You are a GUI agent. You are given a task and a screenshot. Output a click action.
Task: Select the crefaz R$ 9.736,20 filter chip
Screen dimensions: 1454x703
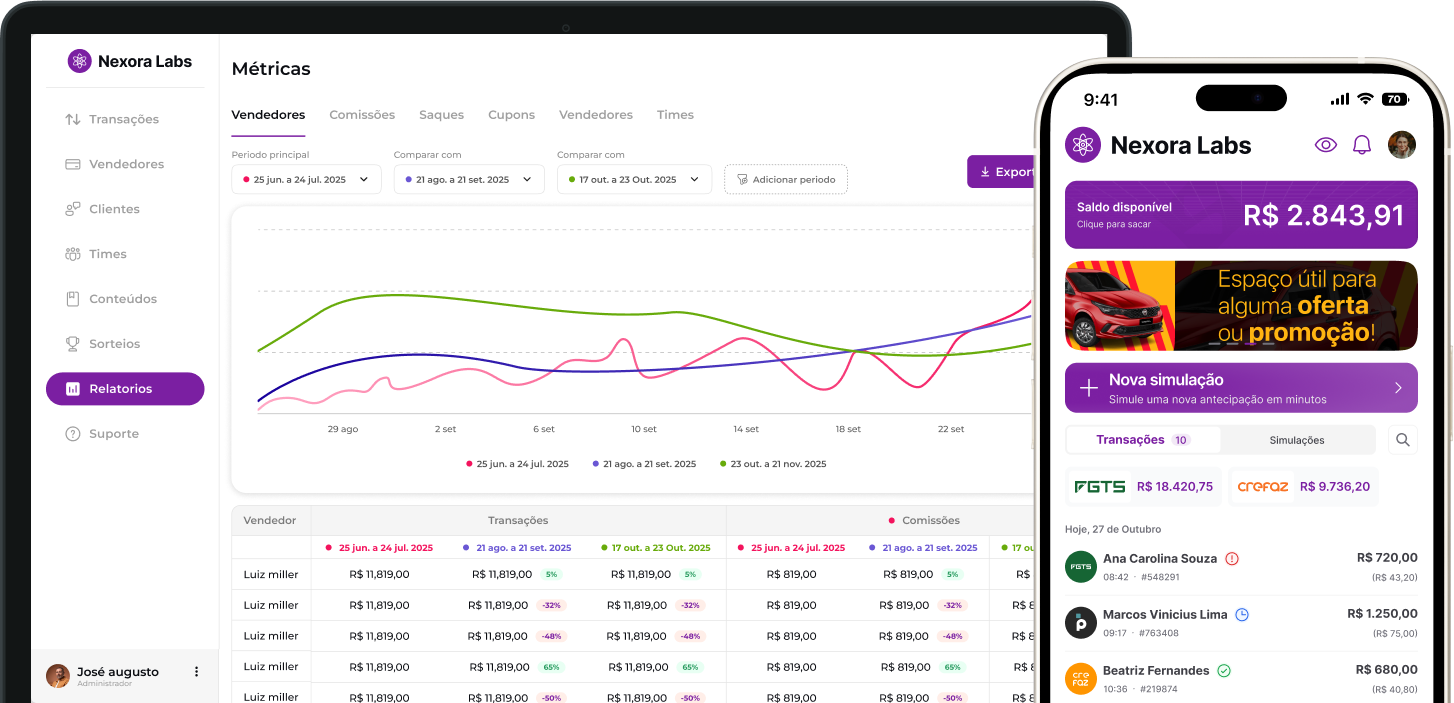[x=1303, y=487]
